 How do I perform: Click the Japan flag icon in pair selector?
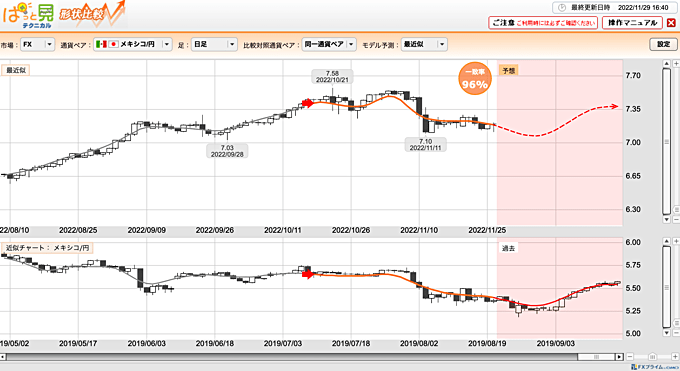point(114,44)
